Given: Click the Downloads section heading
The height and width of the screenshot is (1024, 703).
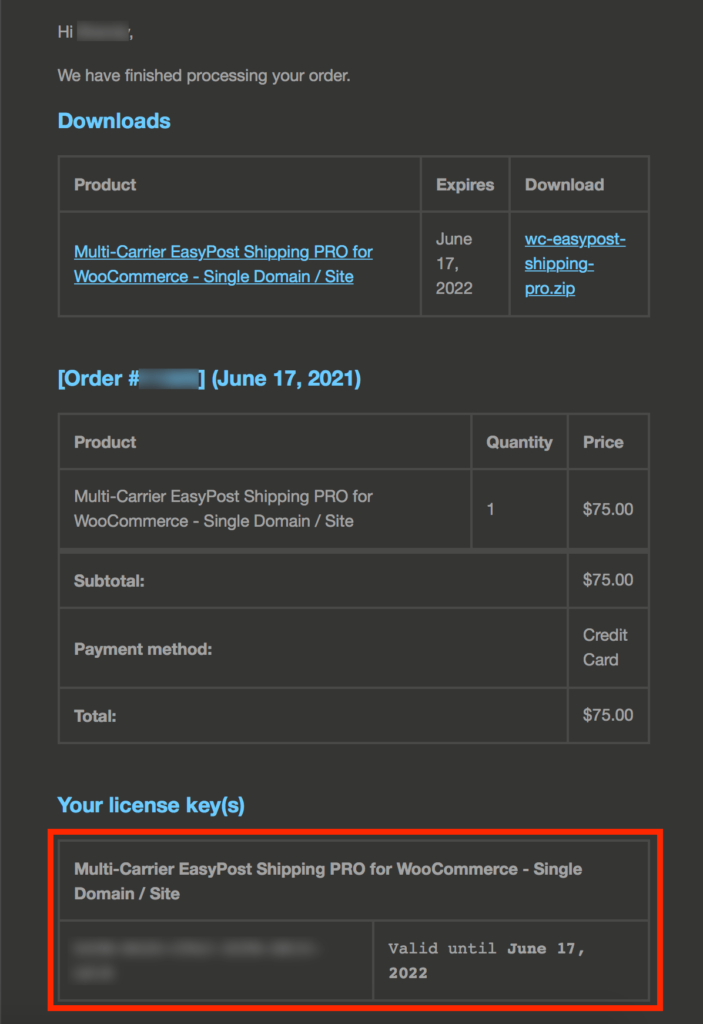Looking at the screenshot, I should [114, 121].
